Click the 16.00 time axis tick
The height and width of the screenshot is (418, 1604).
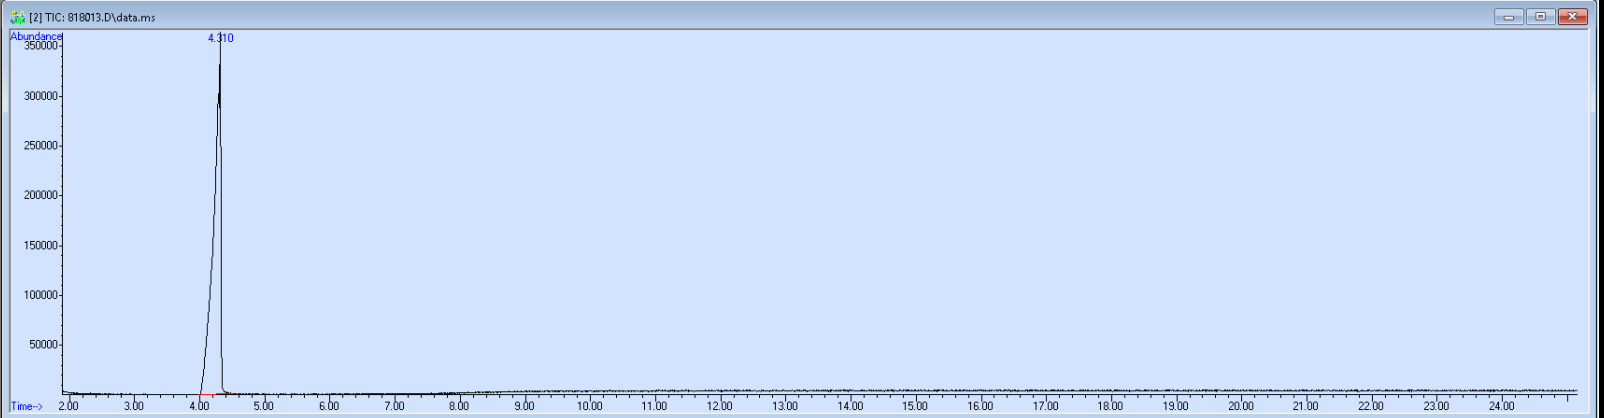(x=980, y=406)
